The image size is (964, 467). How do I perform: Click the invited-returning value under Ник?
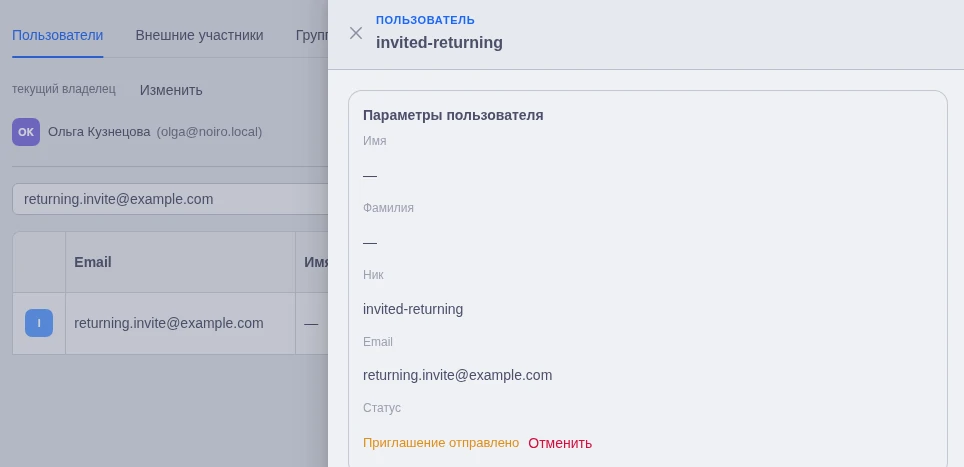coord(413,309)
